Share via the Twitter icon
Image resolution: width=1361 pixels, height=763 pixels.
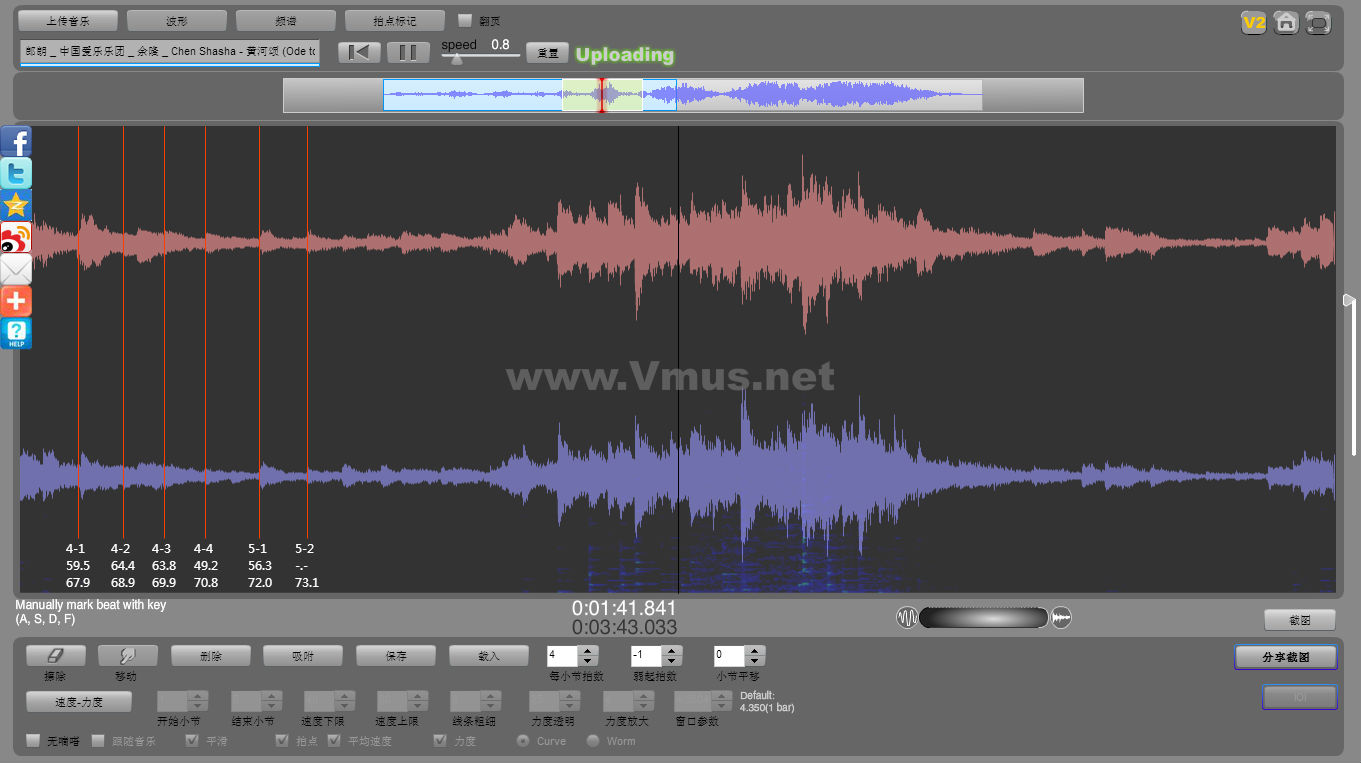coord(16,173)
